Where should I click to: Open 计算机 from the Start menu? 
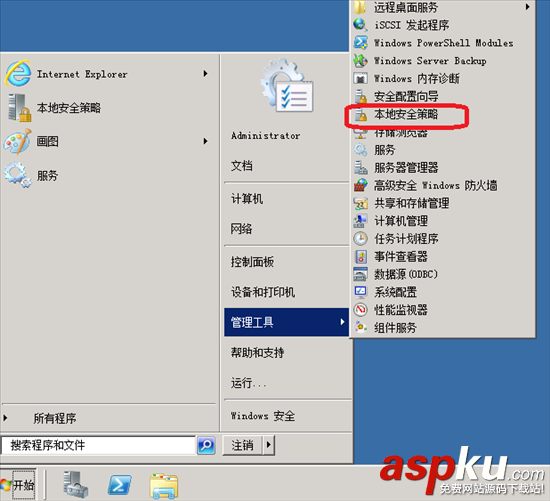(247, 199)
